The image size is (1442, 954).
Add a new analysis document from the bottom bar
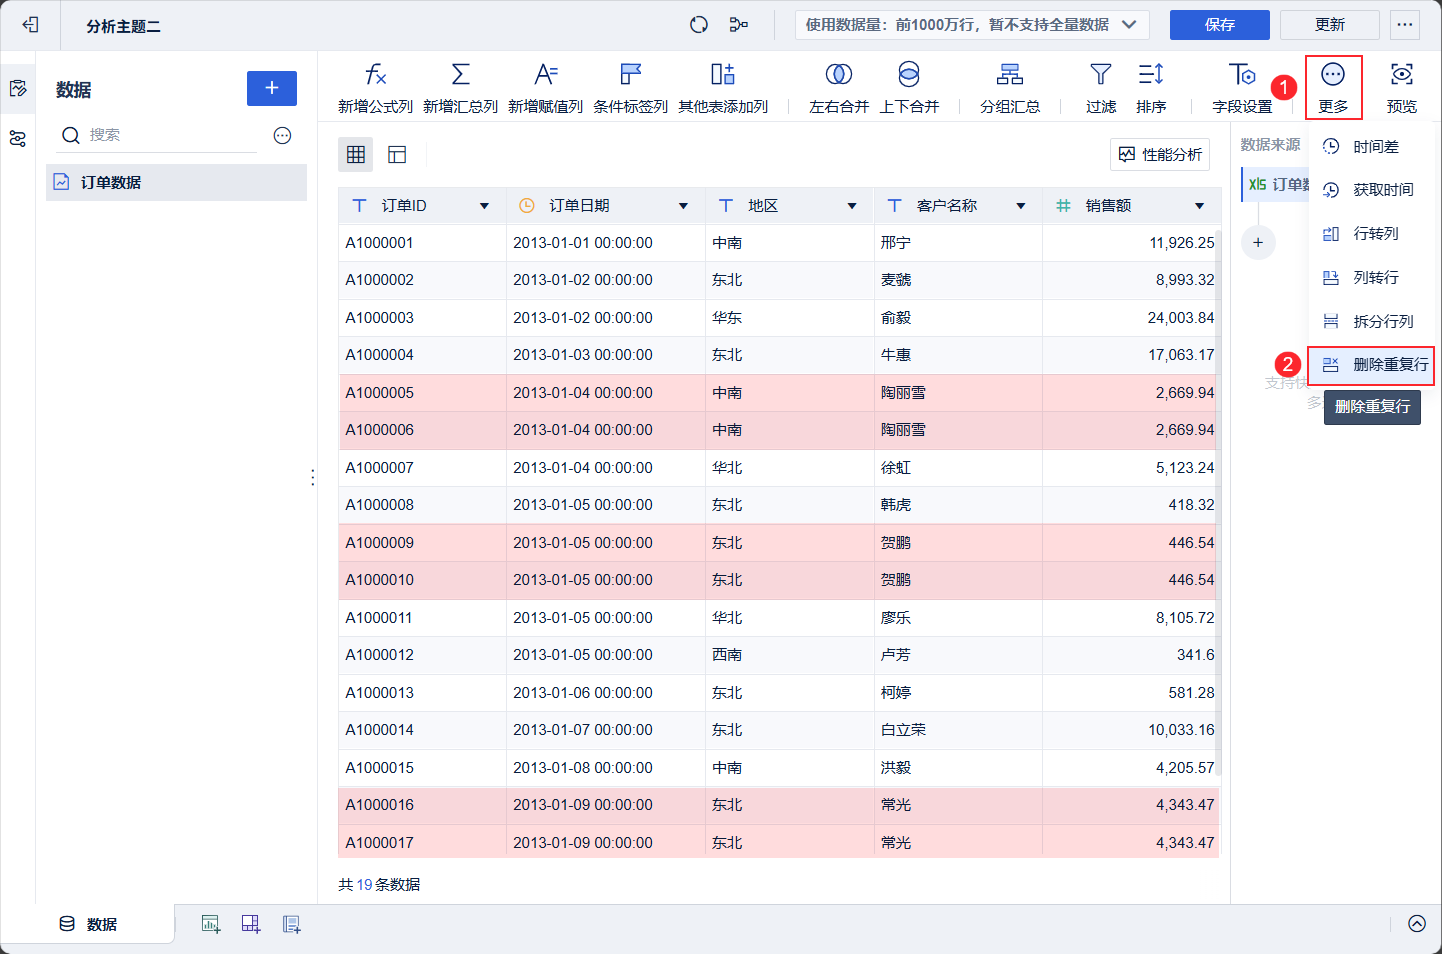point(291,924)
